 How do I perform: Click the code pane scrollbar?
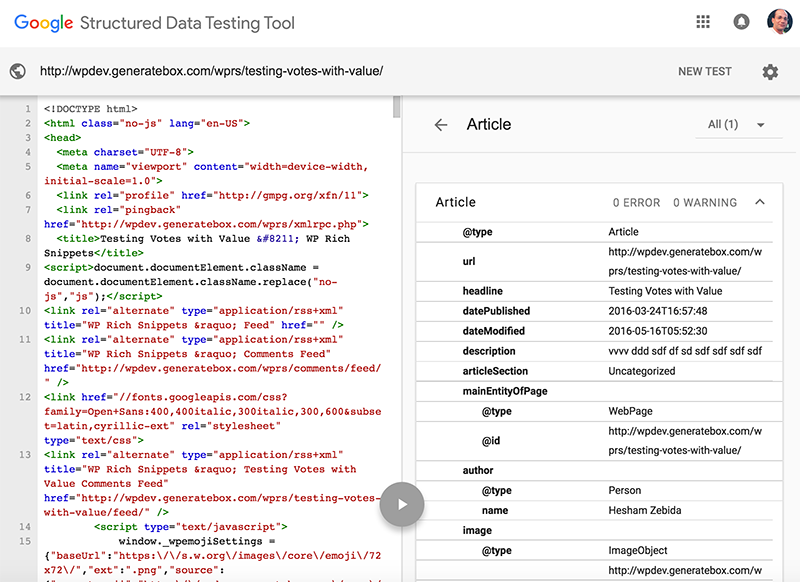[x=397, y=108]
